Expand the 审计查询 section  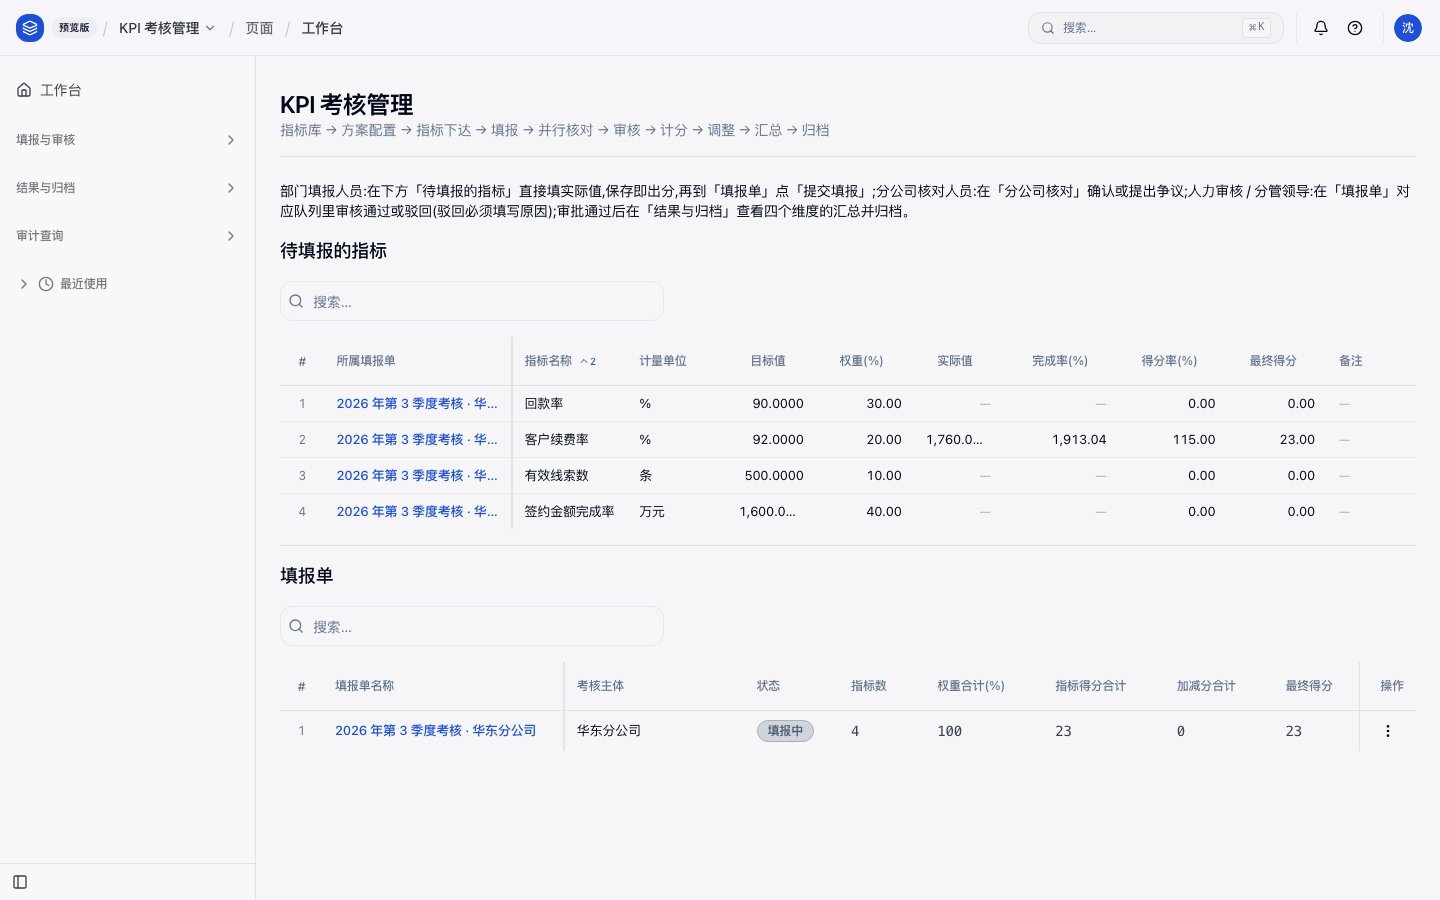pyautogui.click(x=127, y=236)
